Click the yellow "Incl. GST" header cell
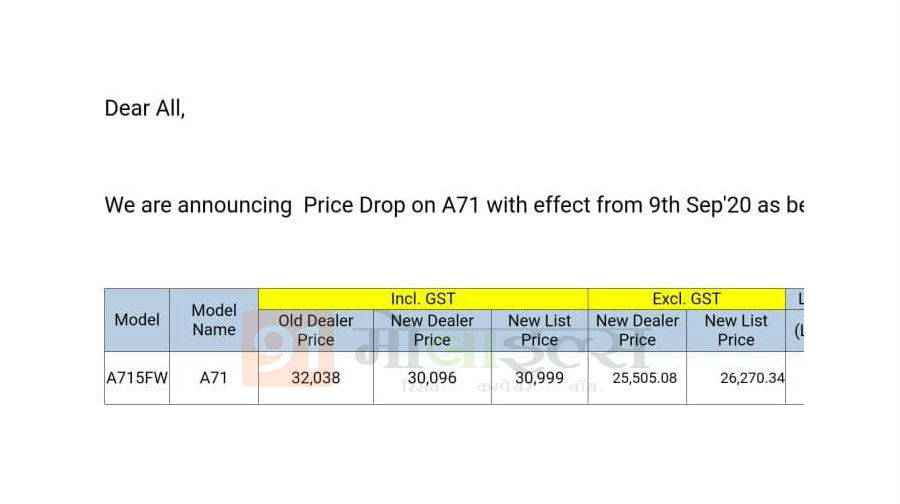 (422, 299)
